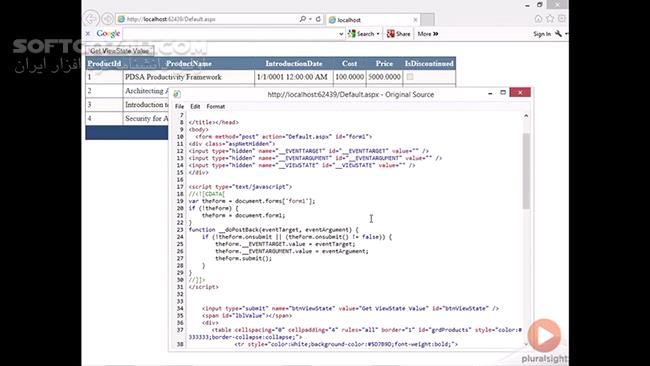650x366 pixels.
Task: Open the Search button dropdown arrow
Action: pyautogui.click(x=378, y=34)
